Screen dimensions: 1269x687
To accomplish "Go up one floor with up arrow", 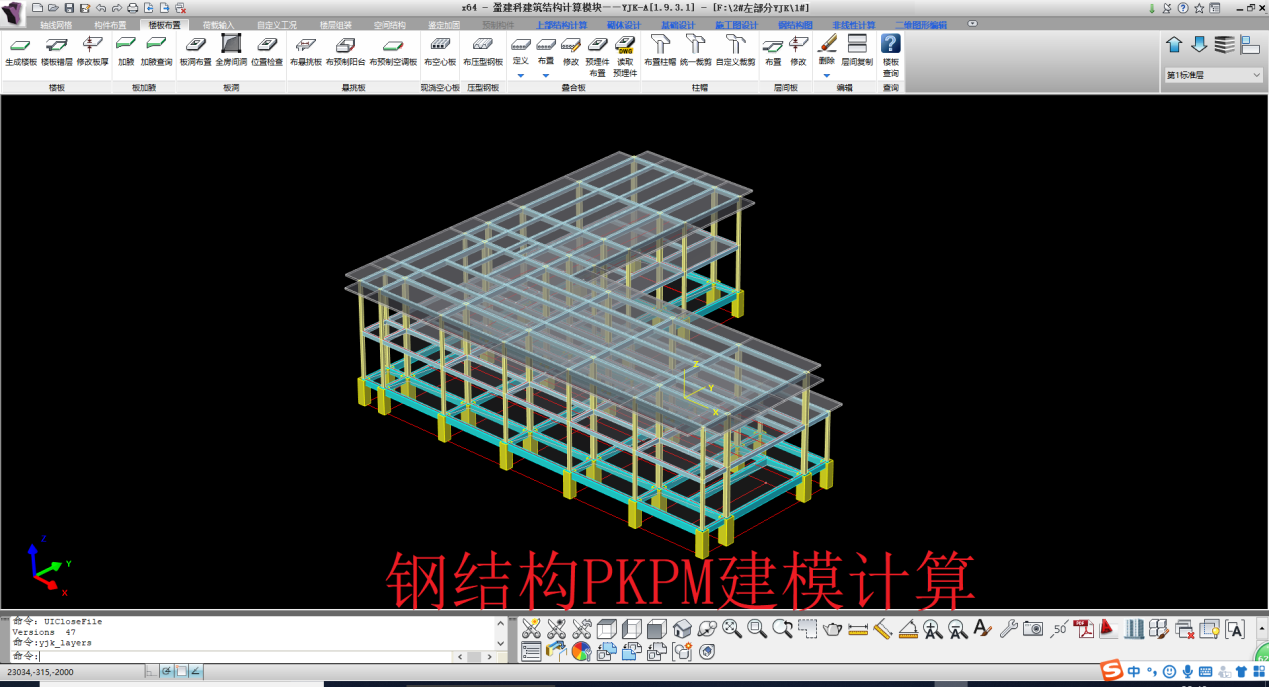I will [x=1174, y=45].
